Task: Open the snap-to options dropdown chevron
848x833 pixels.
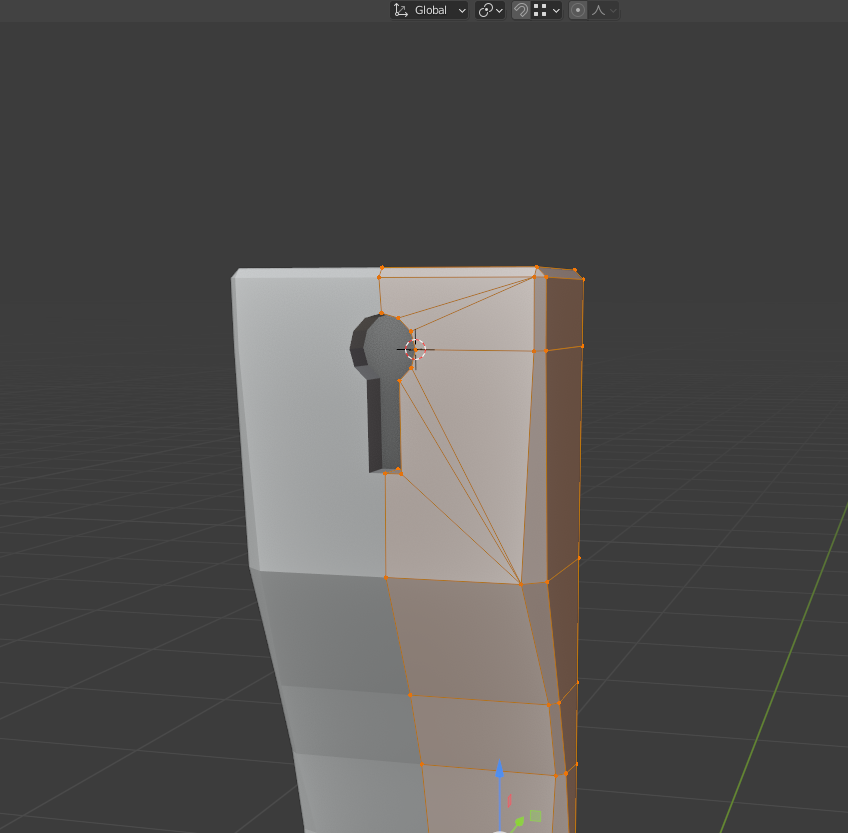Action: [x=556, y=10]
